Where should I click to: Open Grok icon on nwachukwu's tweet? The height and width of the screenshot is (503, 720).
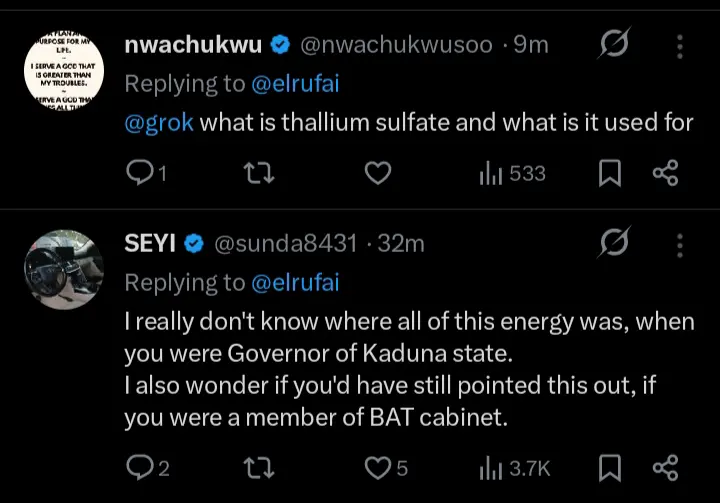614,45
